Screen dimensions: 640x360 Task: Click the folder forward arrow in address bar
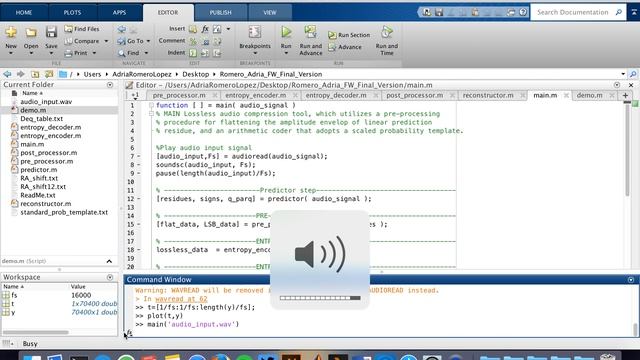click(x=21, y=74)
